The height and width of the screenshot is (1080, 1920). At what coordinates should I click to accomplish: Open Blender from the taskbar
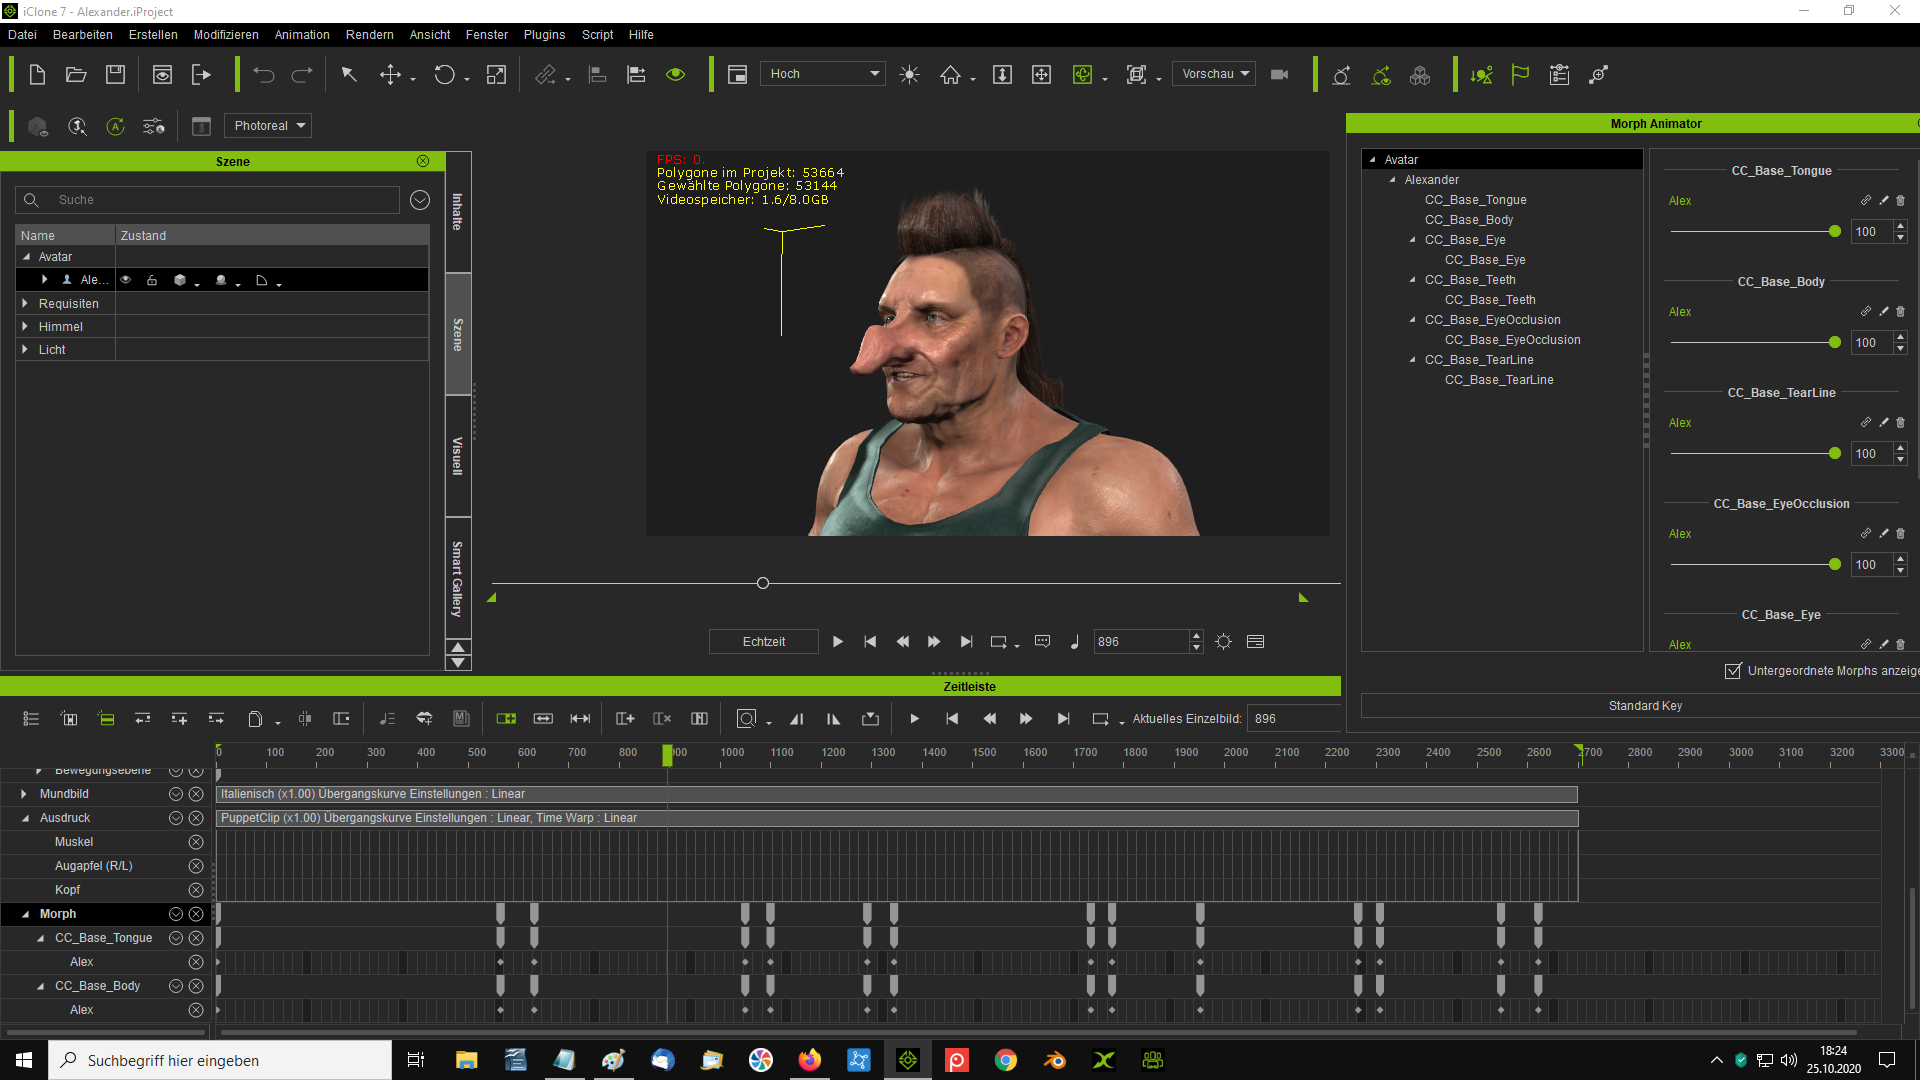pyautogui.click(x=1055, y=1060)
